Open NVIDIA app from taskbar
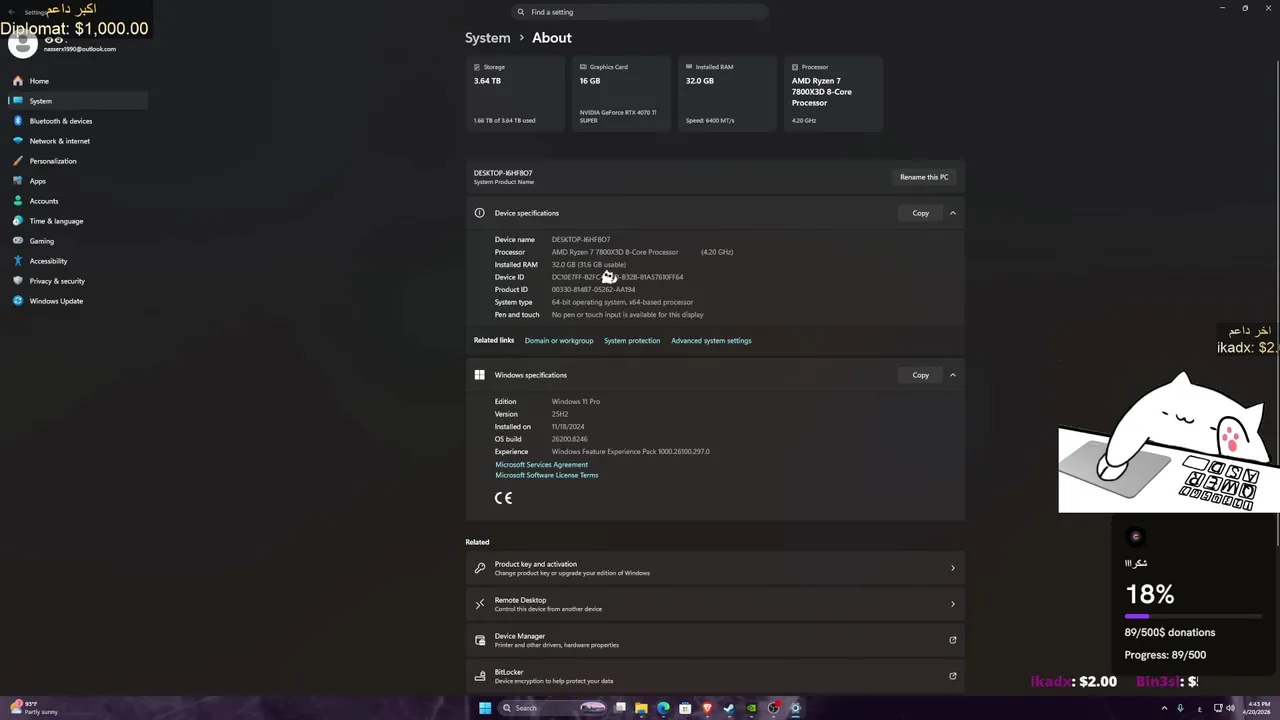 751,708
